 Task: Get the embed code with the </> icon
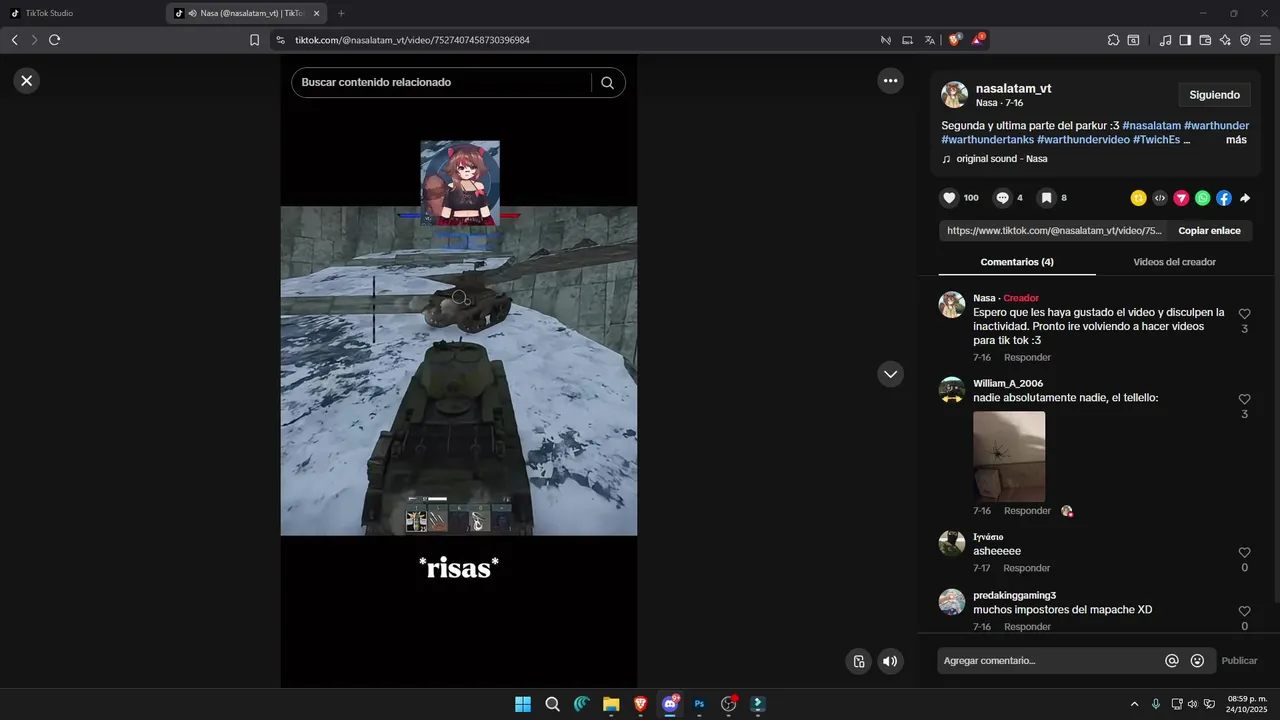1160,198
